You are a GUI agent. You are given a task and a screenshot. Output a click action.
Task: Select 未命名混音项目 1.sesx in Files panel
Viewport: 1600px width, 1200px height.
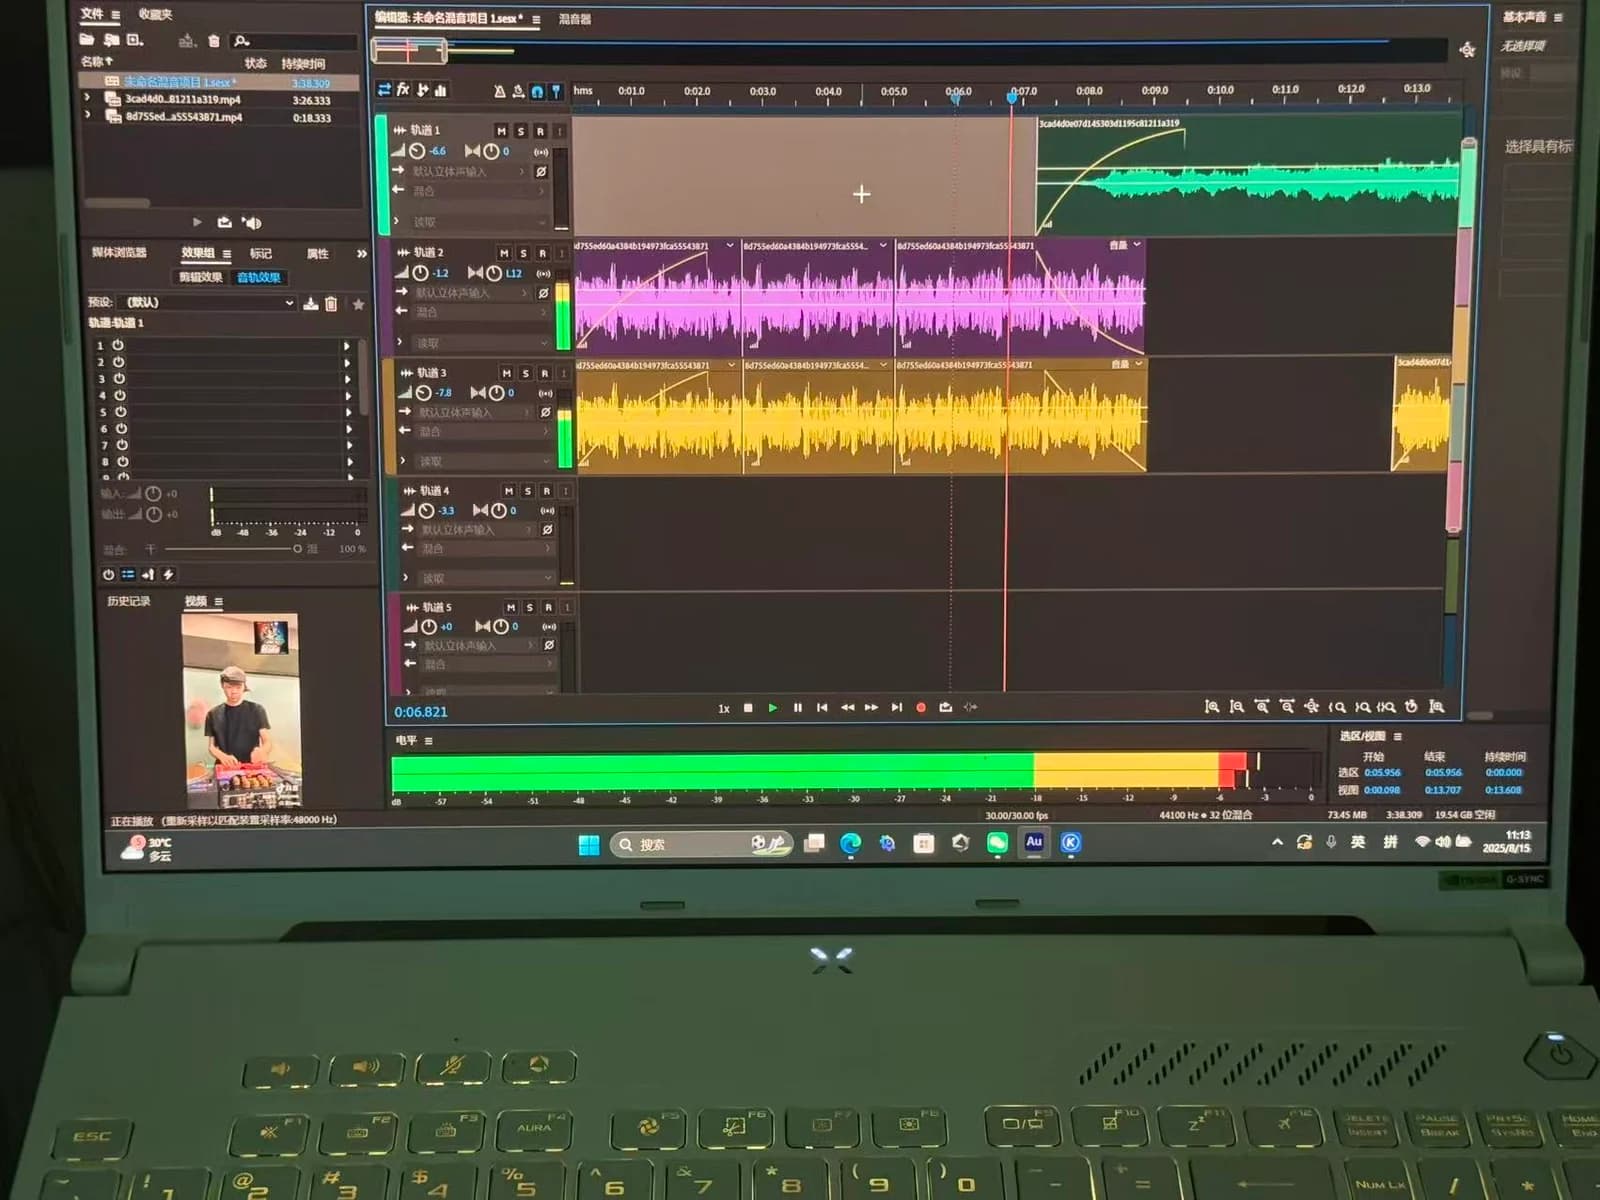click(218, 82)
